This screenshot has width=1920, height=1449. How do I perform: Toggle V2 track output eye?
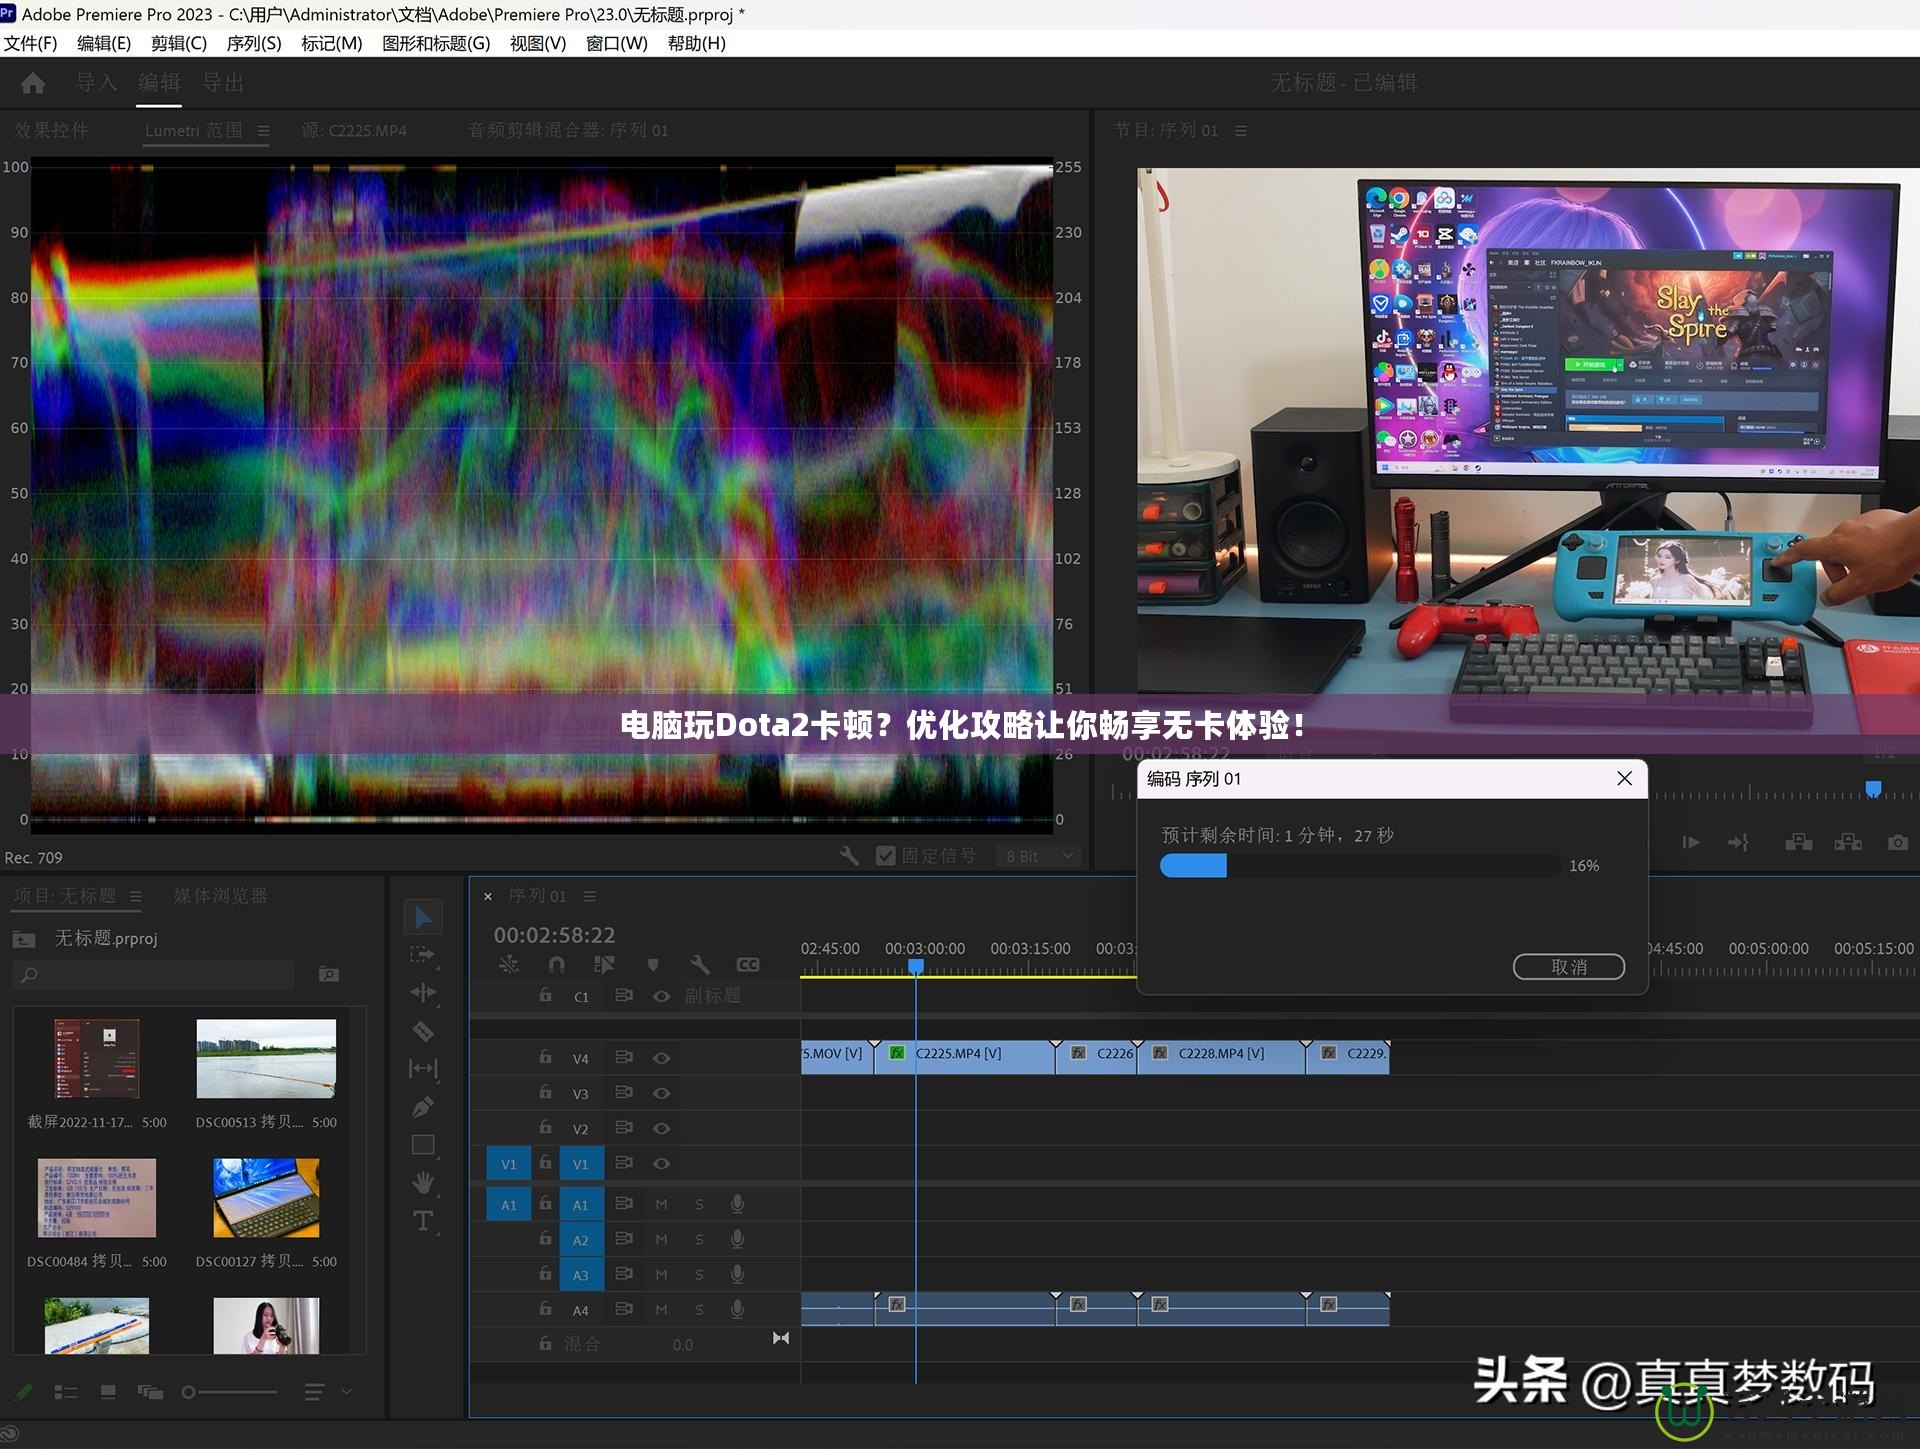point(661,1128)
